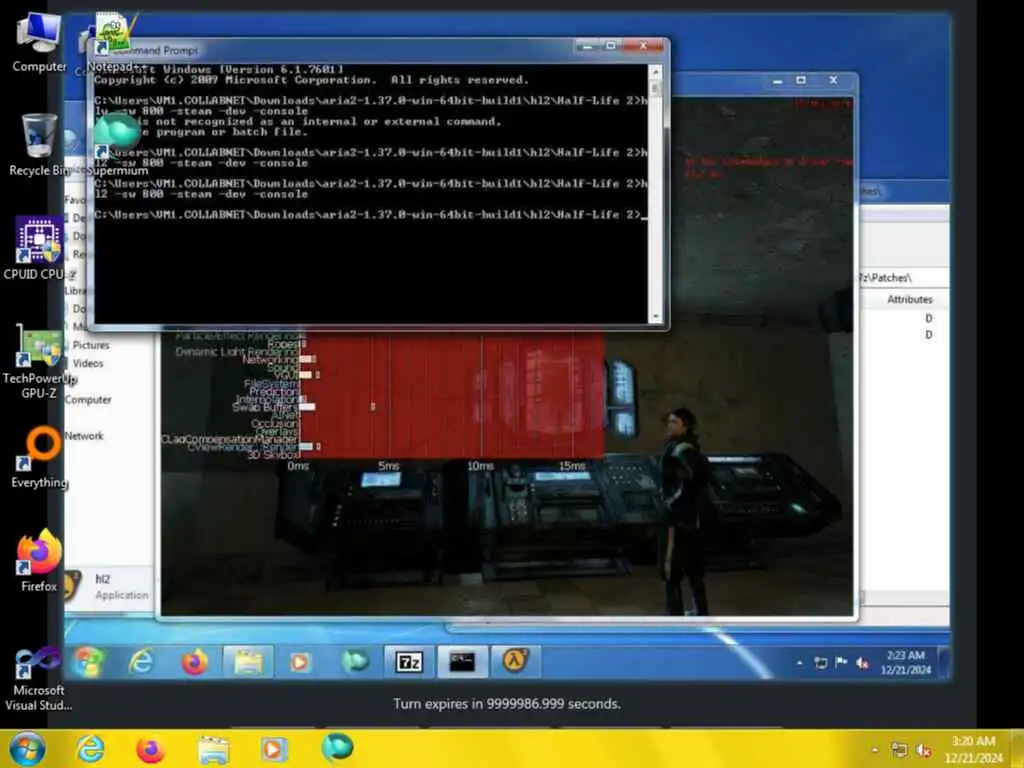Click the Action Center flag in remote tray
This screenshot has height=768, width=1024.
click(x=841, y=663)
